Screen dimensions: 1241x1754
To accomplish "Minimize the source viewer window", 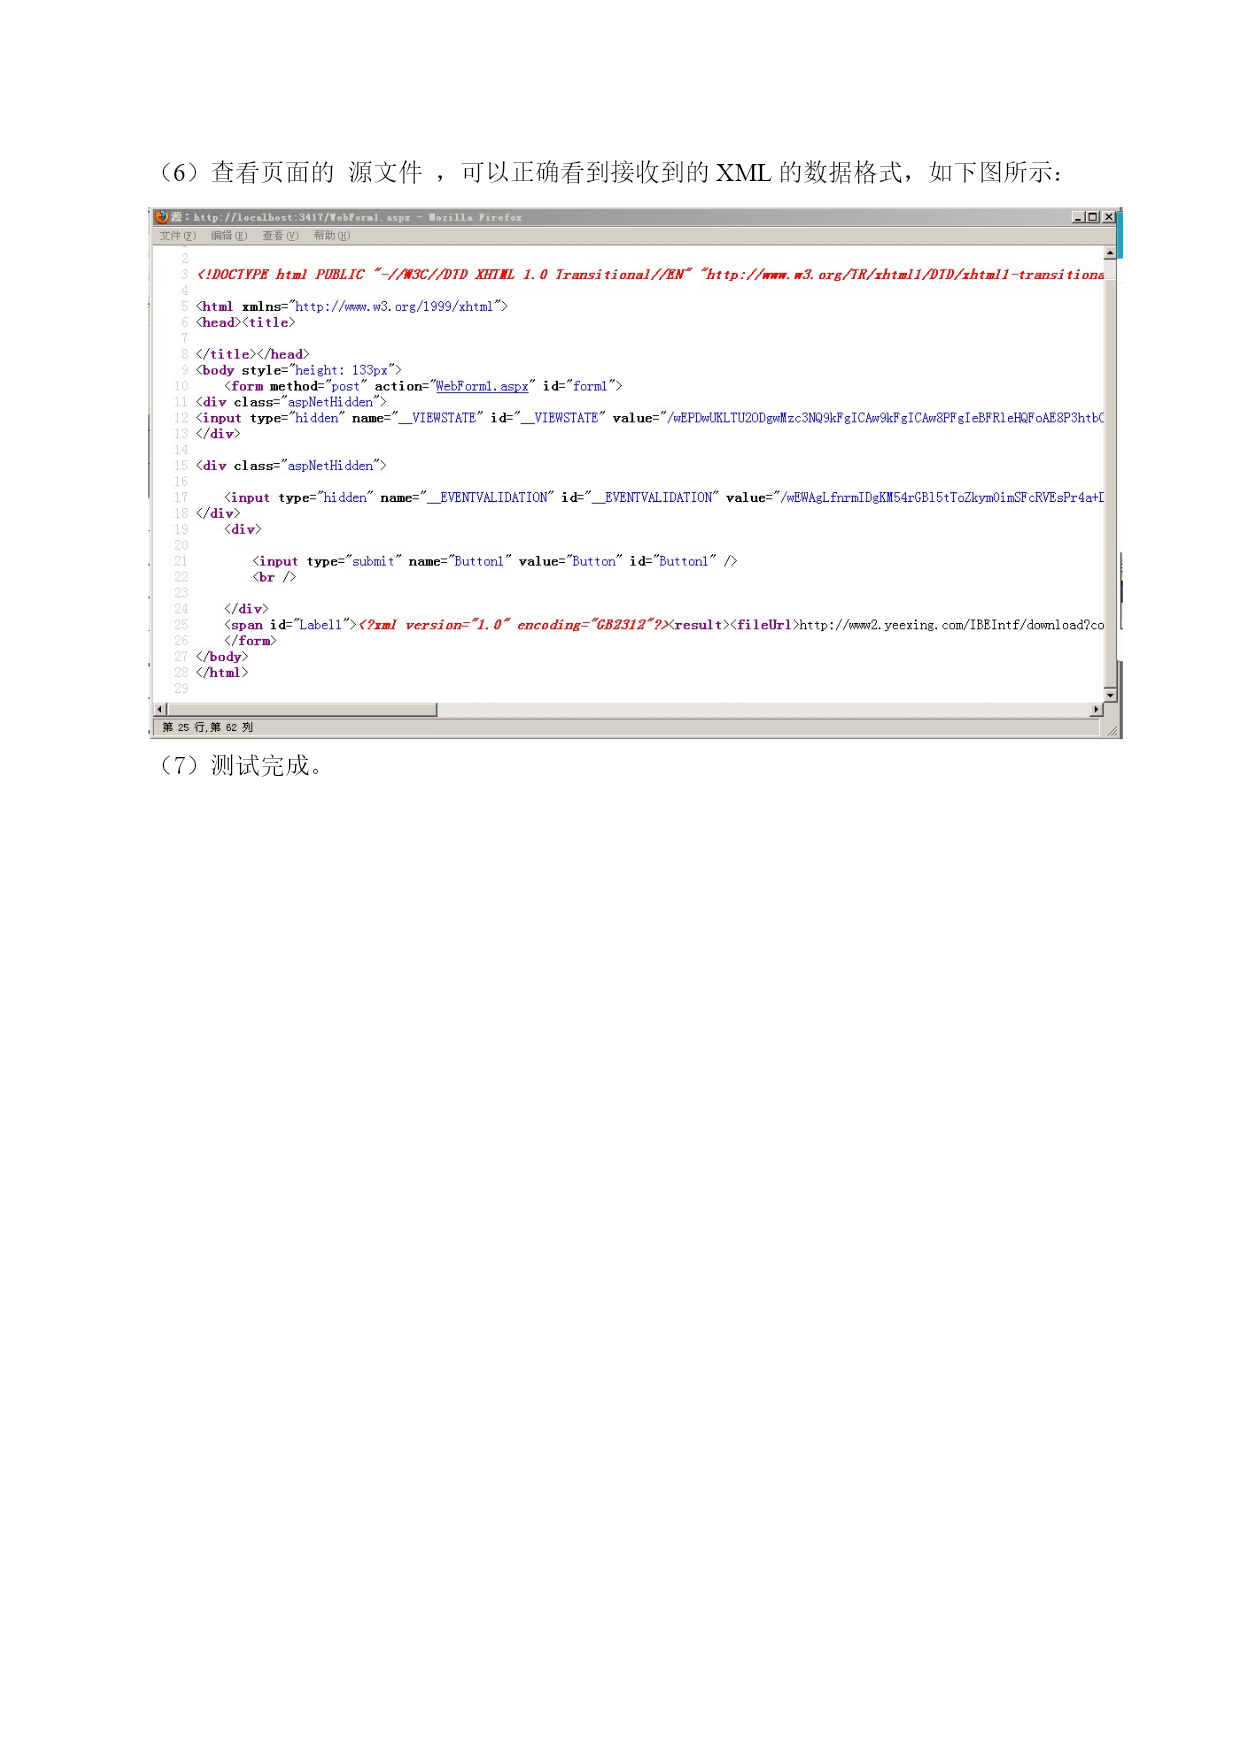I will [1078, 217].
